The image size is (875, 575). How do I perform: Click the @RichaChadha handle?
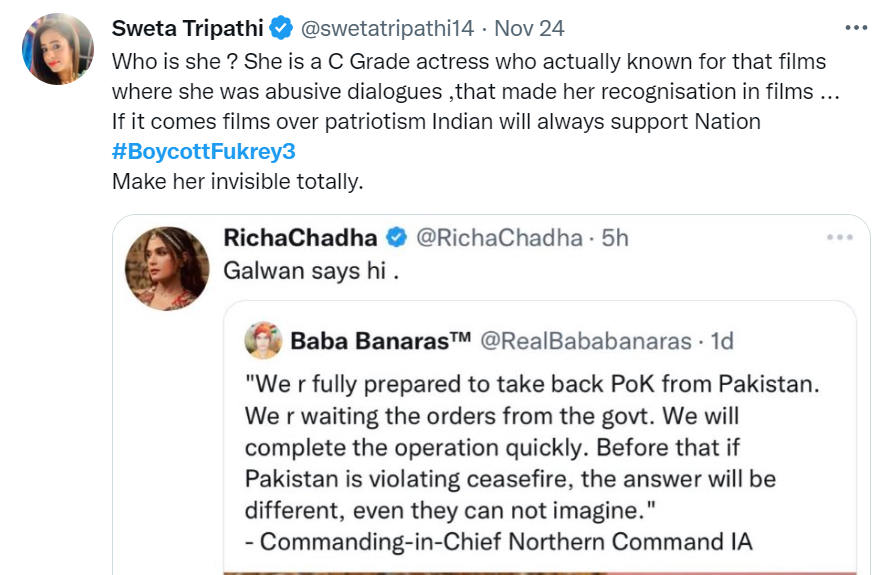(x=498, y=238)
